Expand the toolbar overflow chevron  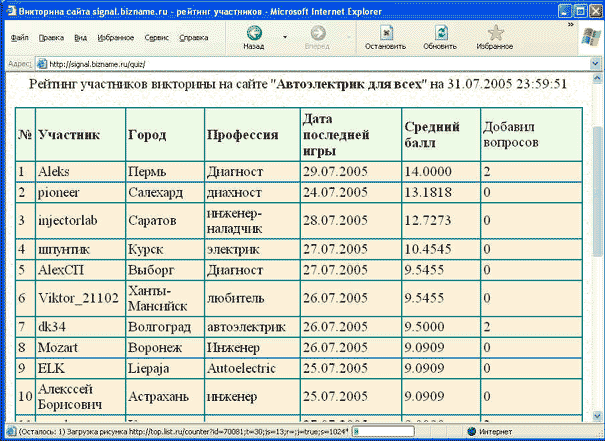571,25
